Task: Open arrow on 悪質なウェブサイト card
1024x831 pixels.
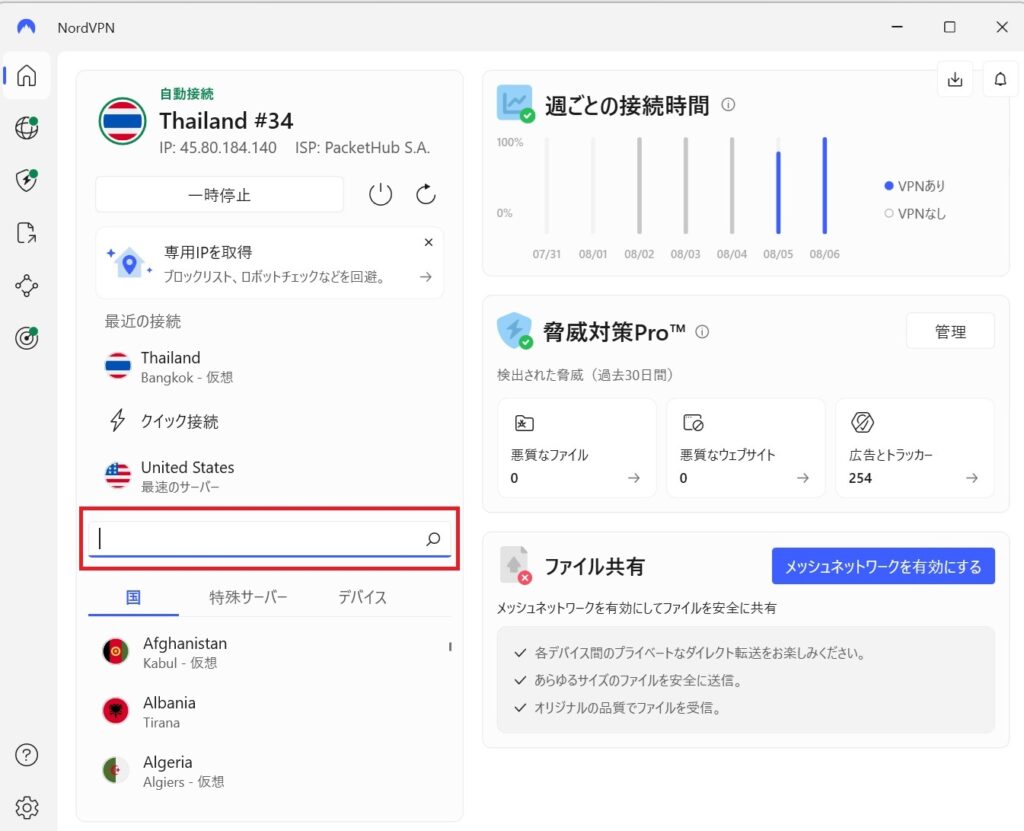Action: pos(803,478)
